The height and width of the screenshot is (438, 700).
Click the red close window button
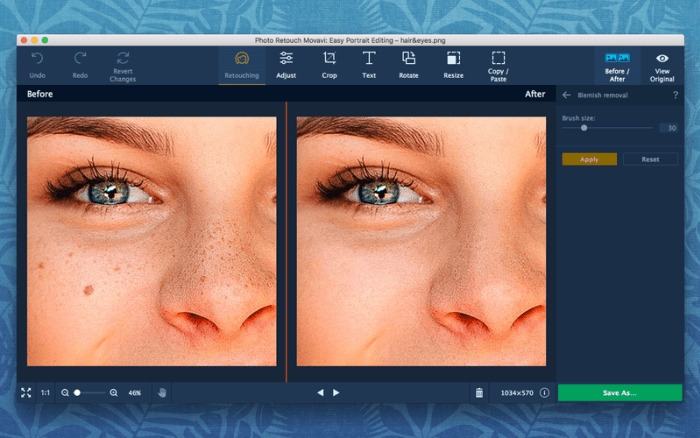24,40
